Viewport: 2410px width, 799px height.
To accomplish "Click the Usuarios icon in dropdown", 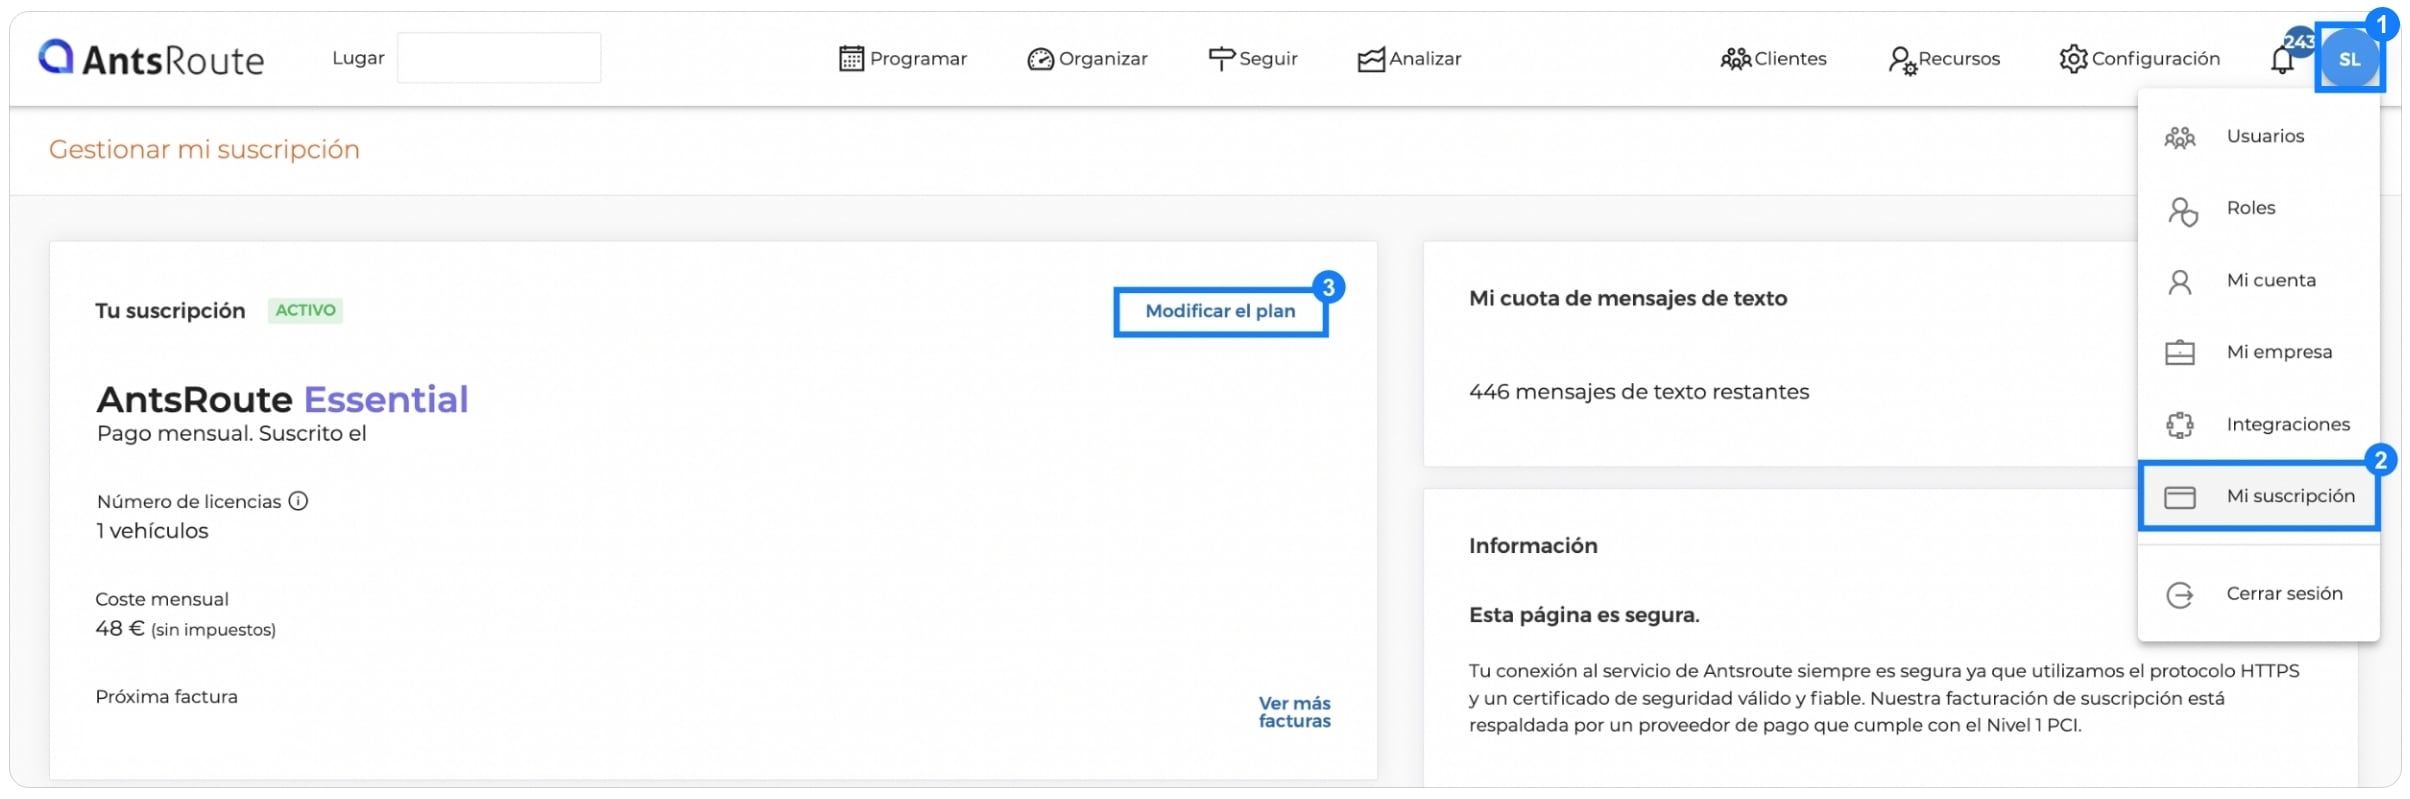I will 2180,137.
